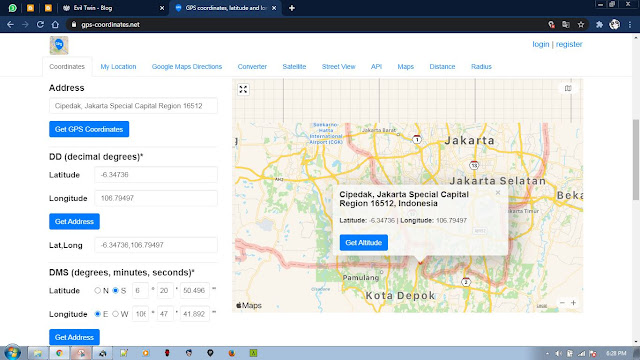The width and height of the screenshot is (640, 360).
Task: Click the taskbar clock showing 6:28 PM
Action: tap(616, 353)
